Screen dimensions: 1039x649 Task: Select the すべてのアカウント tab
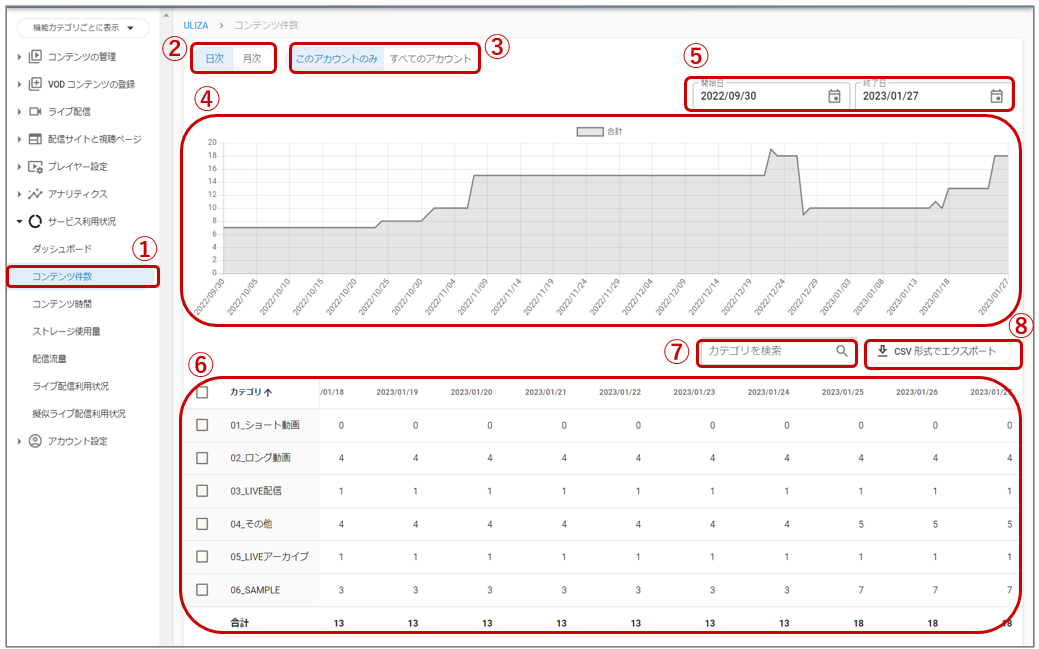430,59
